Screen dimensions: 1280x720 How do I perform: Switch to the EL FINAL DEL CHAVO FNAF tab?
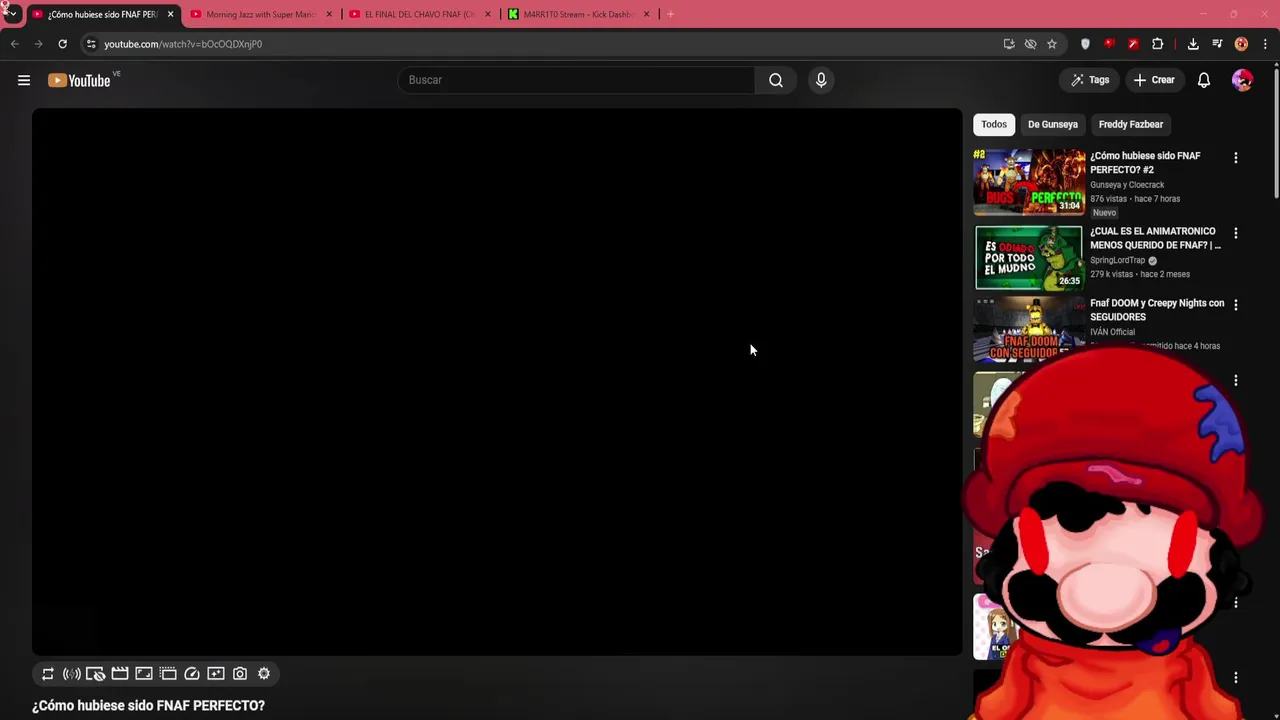click(419, 14)
